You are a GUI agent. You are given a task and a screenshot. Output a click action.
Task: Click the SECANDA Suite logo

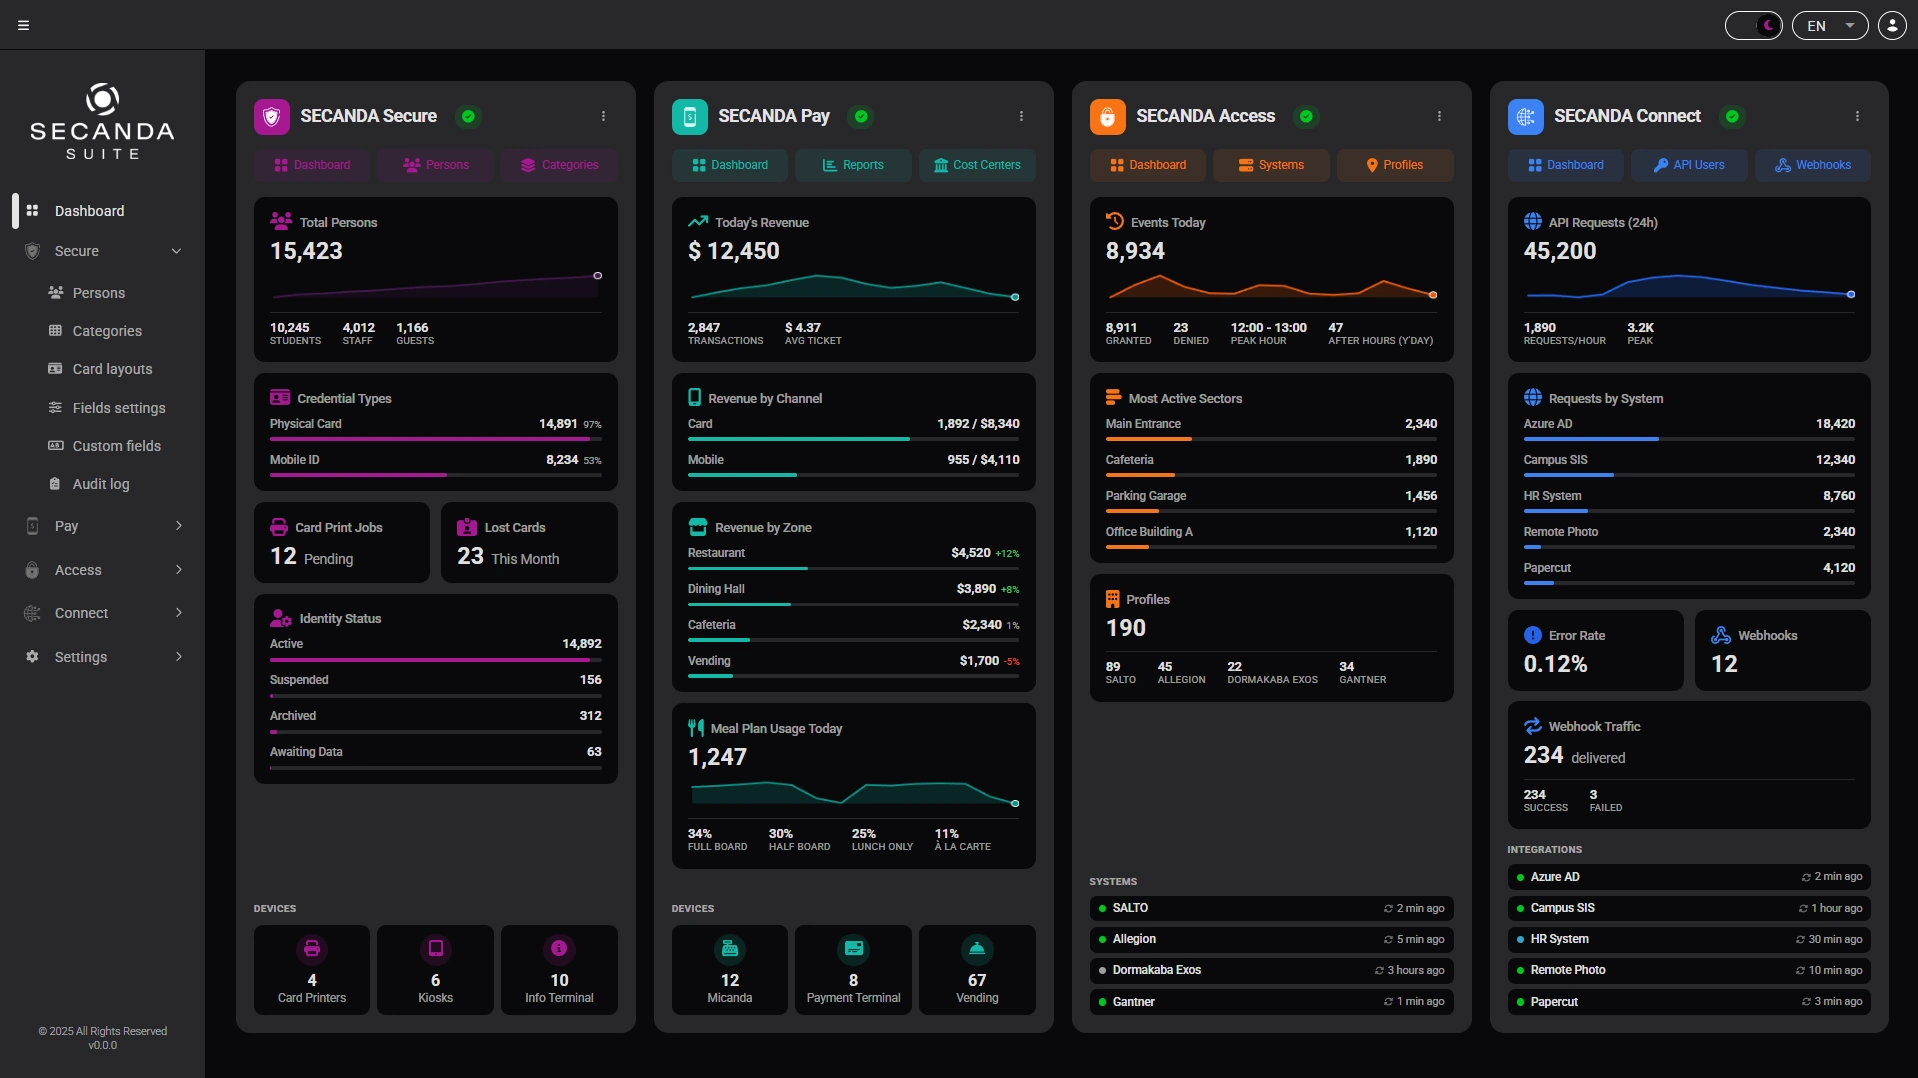pyautogui.click(x=102, y=121)
